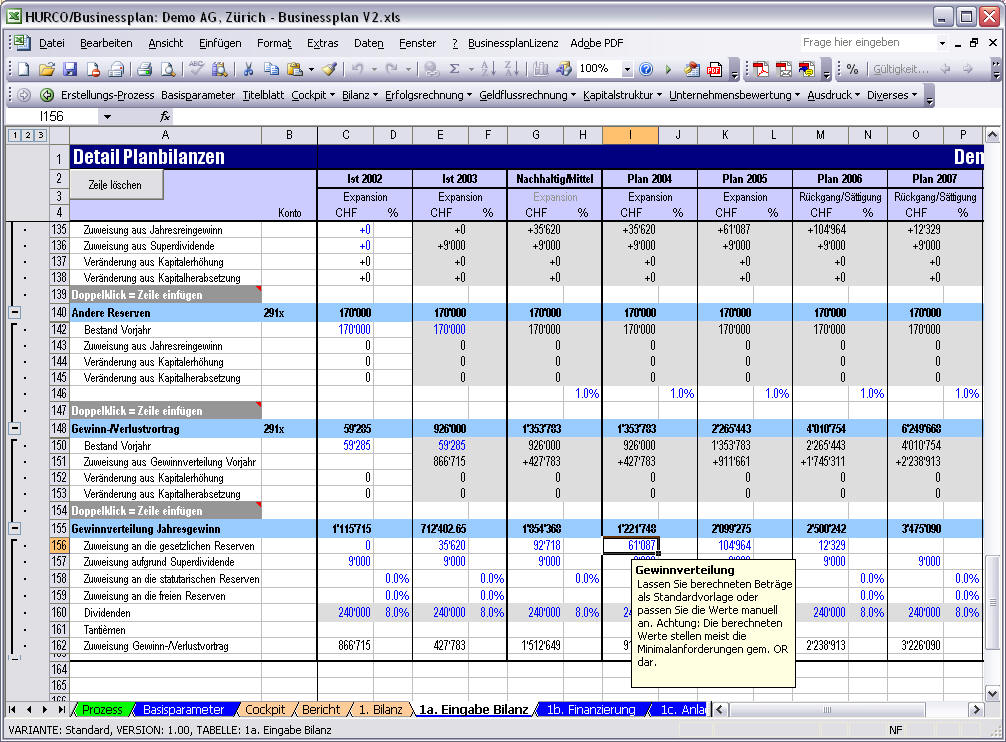Viewport: 1006px width, 742px height.
Task: Open the BusinessplanLizenz menu
Action: [x=513, y=43]
